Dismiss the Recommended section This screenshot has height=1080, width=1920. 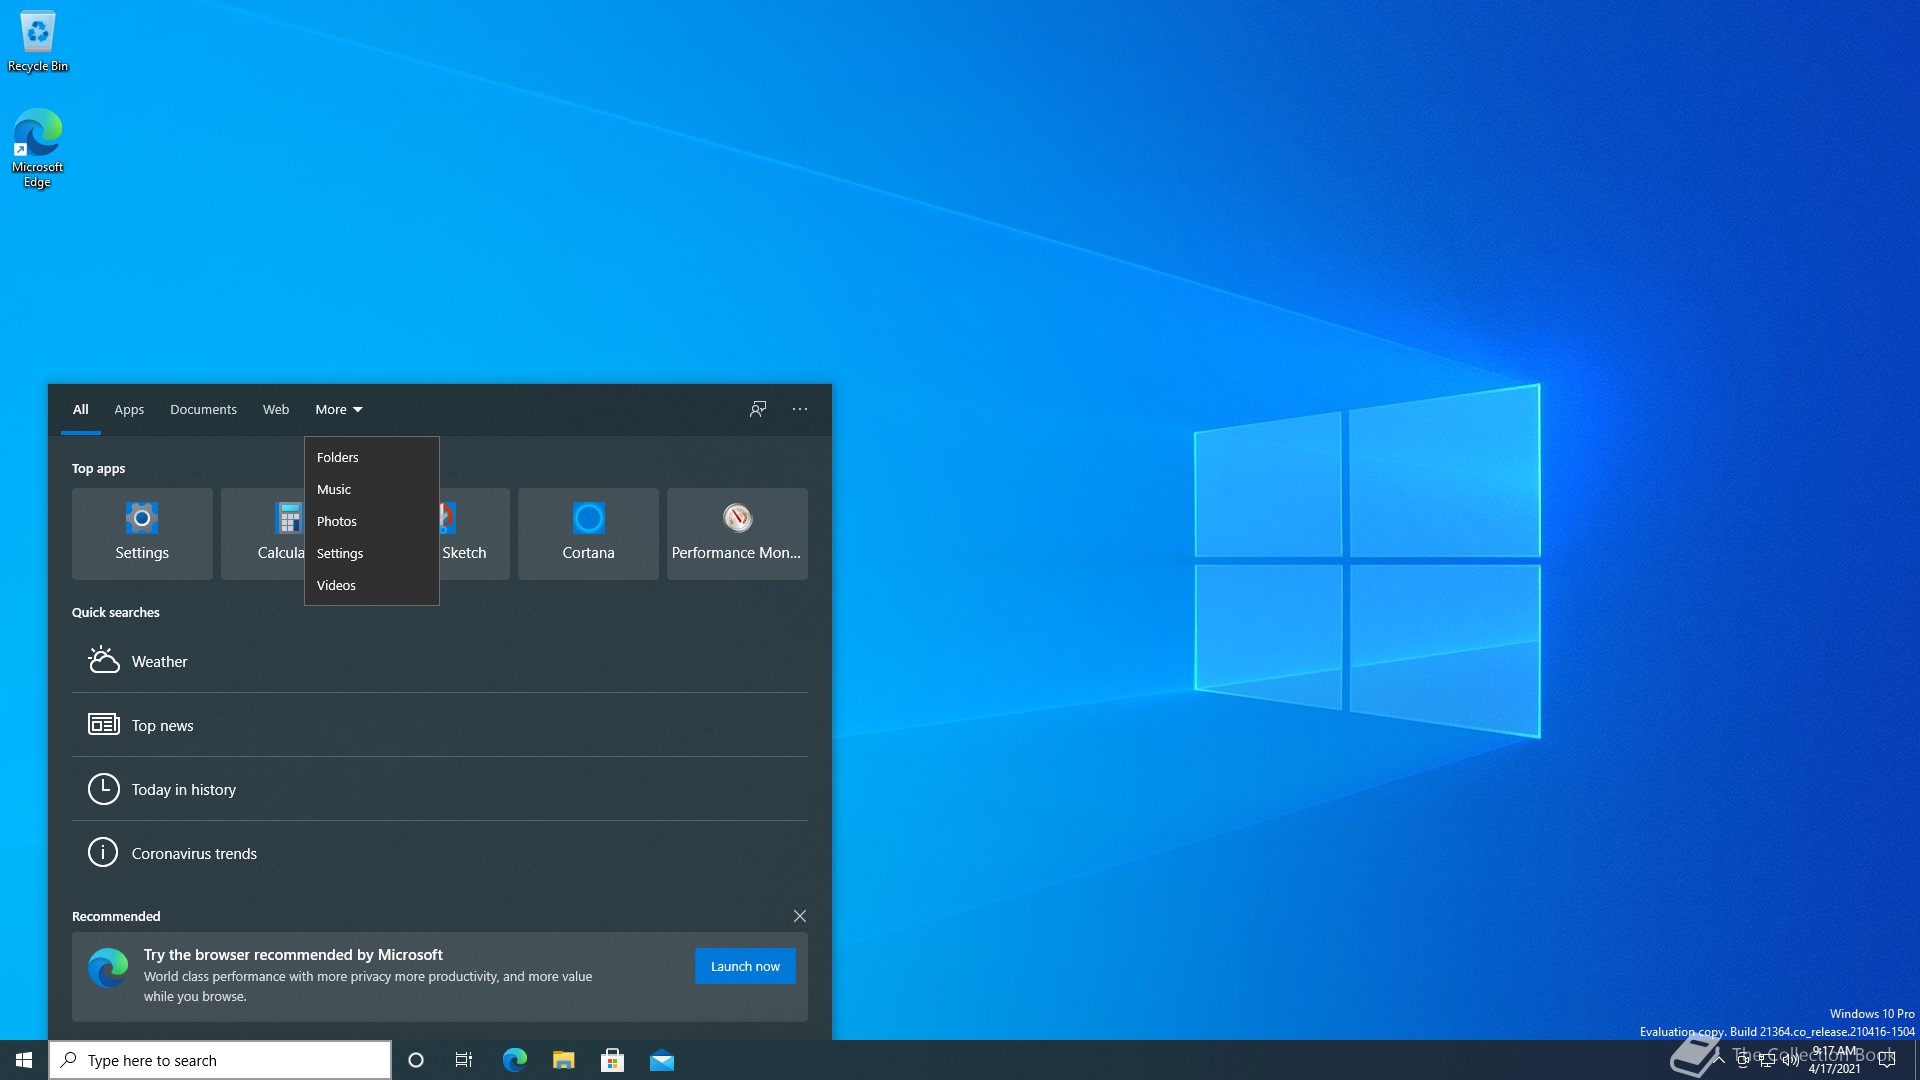coord(800,916)
